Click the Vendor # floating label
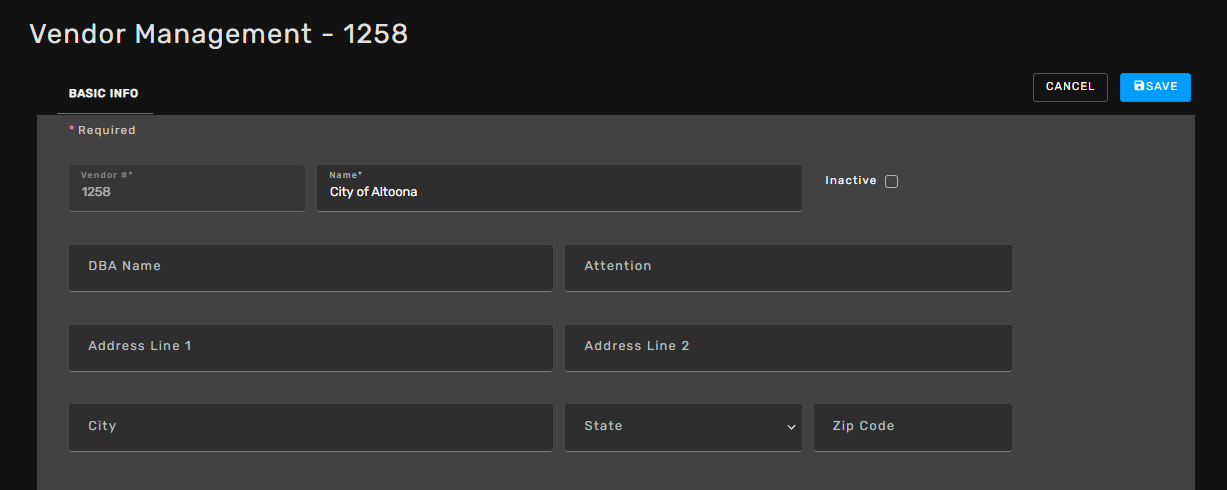The image size is (1227, 490). coord(107,175)
